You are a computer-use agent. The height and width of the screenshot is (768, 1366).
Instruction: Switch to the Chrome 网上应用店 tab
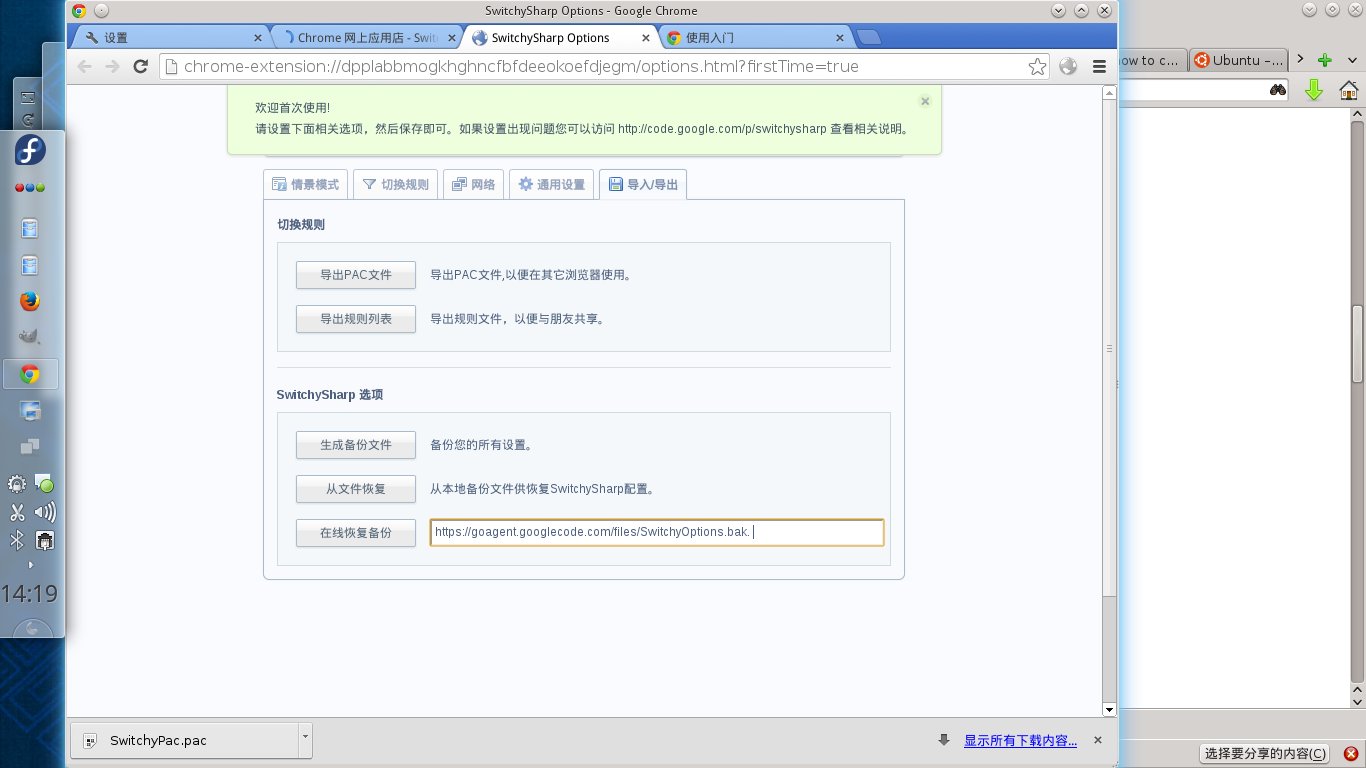tap(365, 38)
